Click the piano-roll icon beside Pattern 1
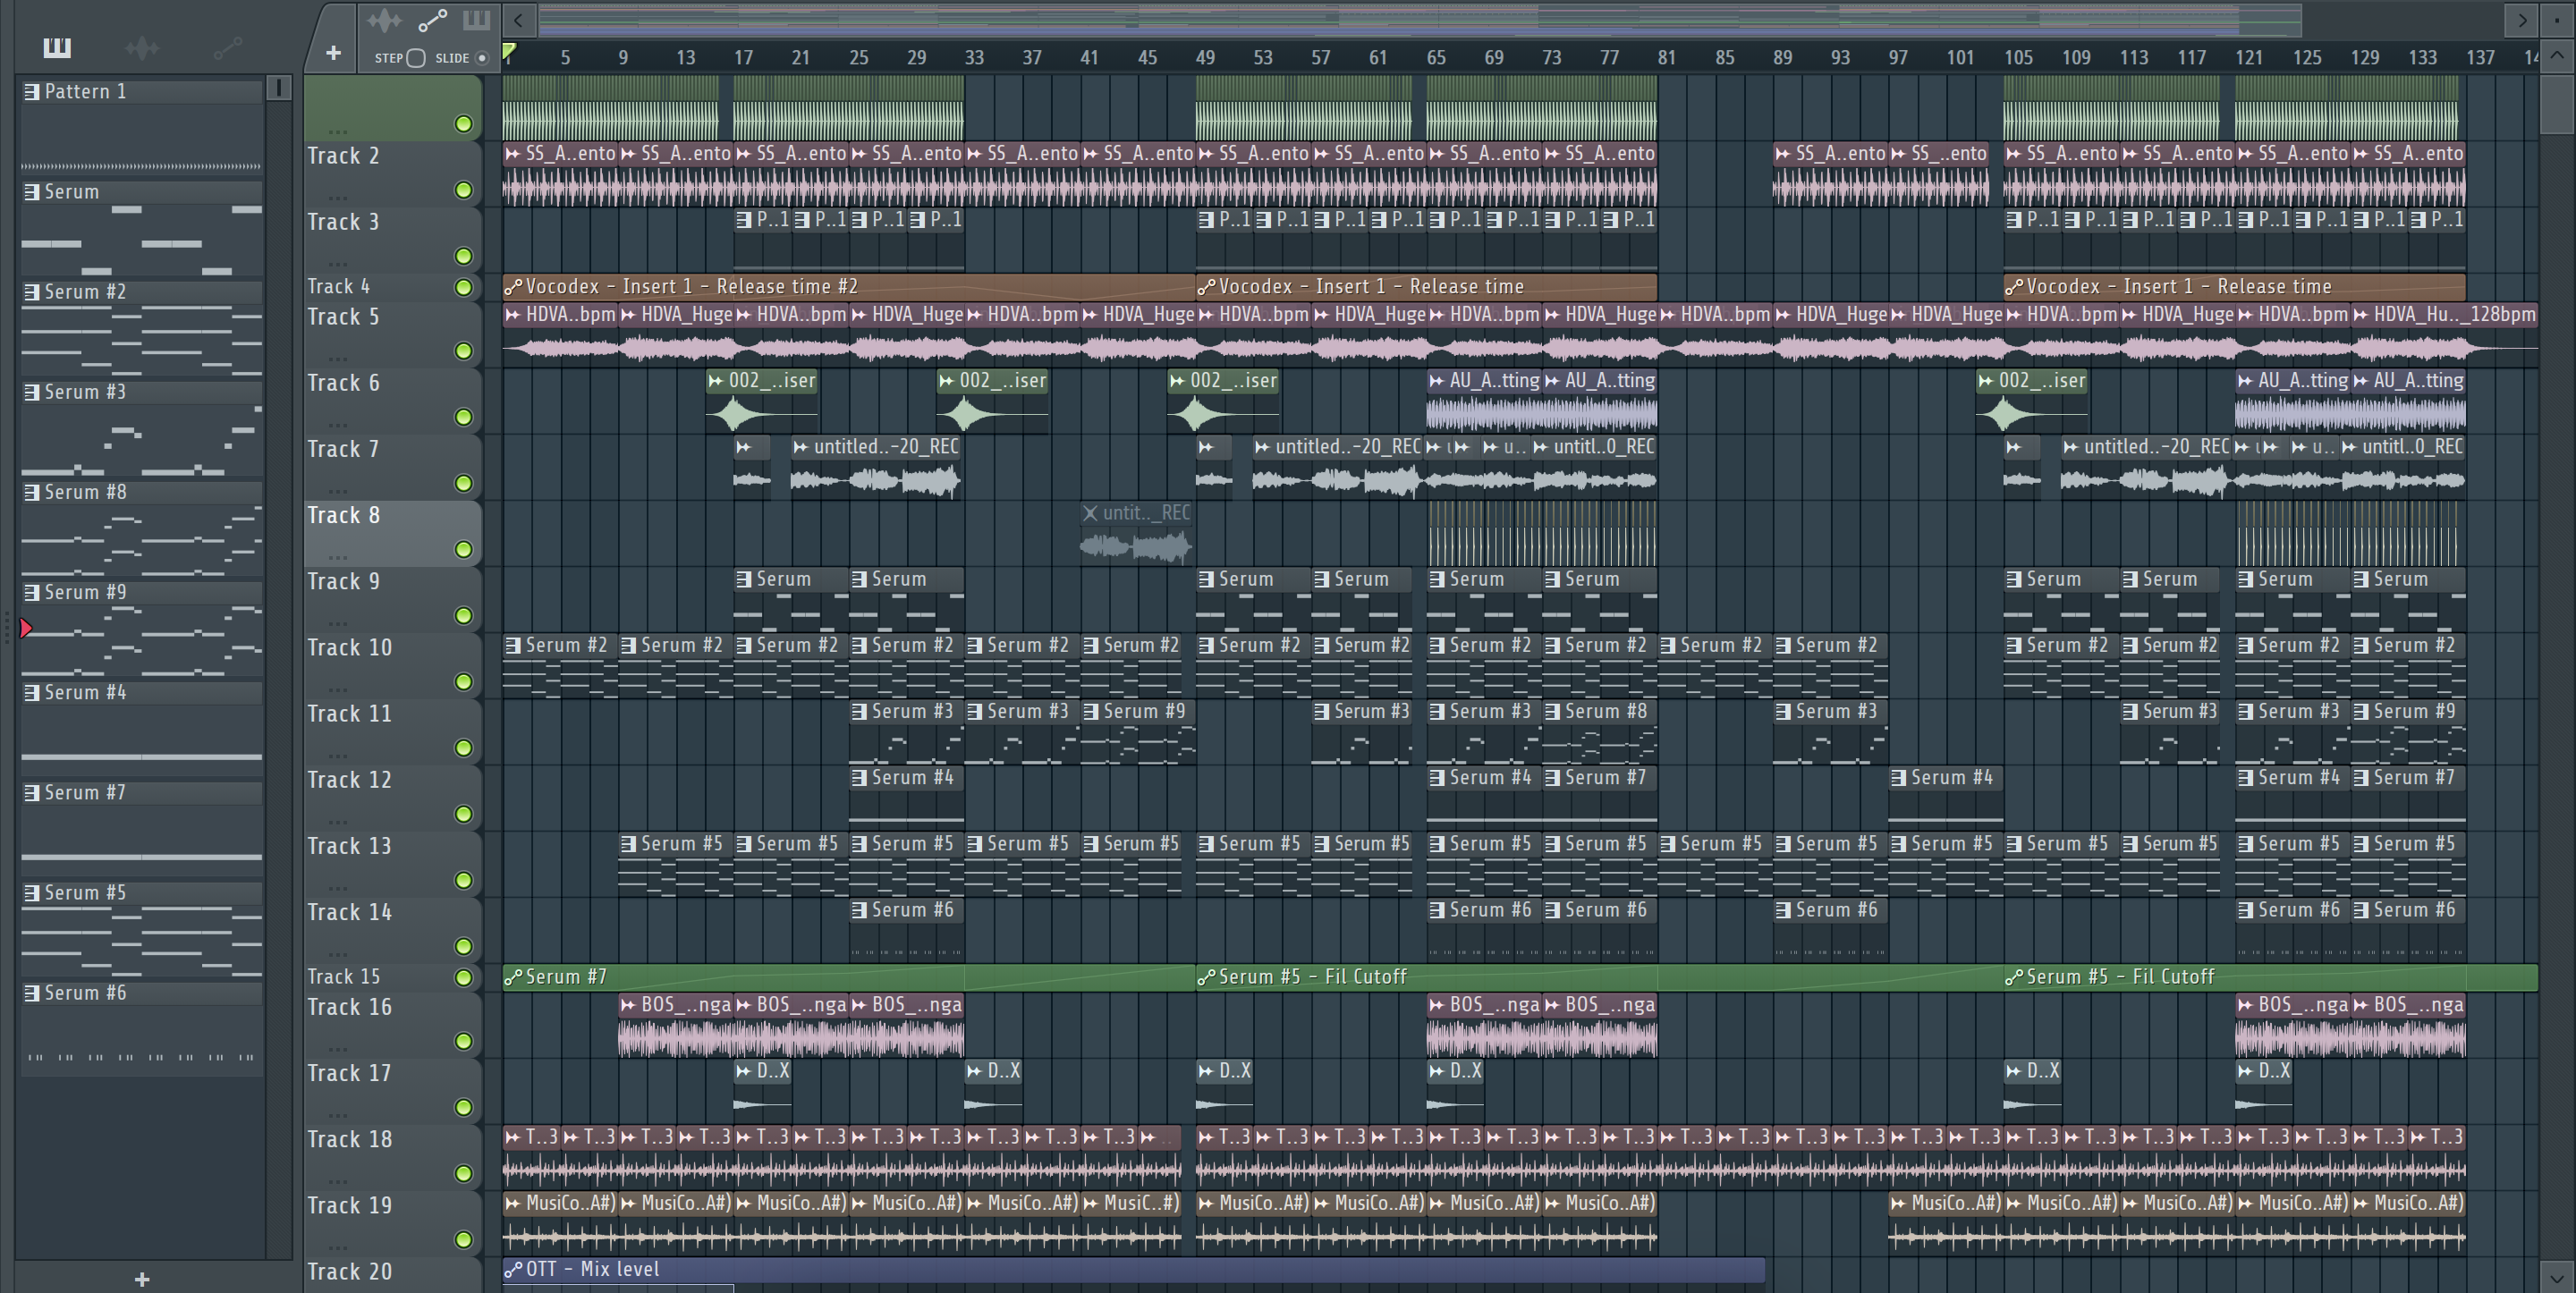The width and height of the screenshot is (2576, 1293). coord(32,92)
